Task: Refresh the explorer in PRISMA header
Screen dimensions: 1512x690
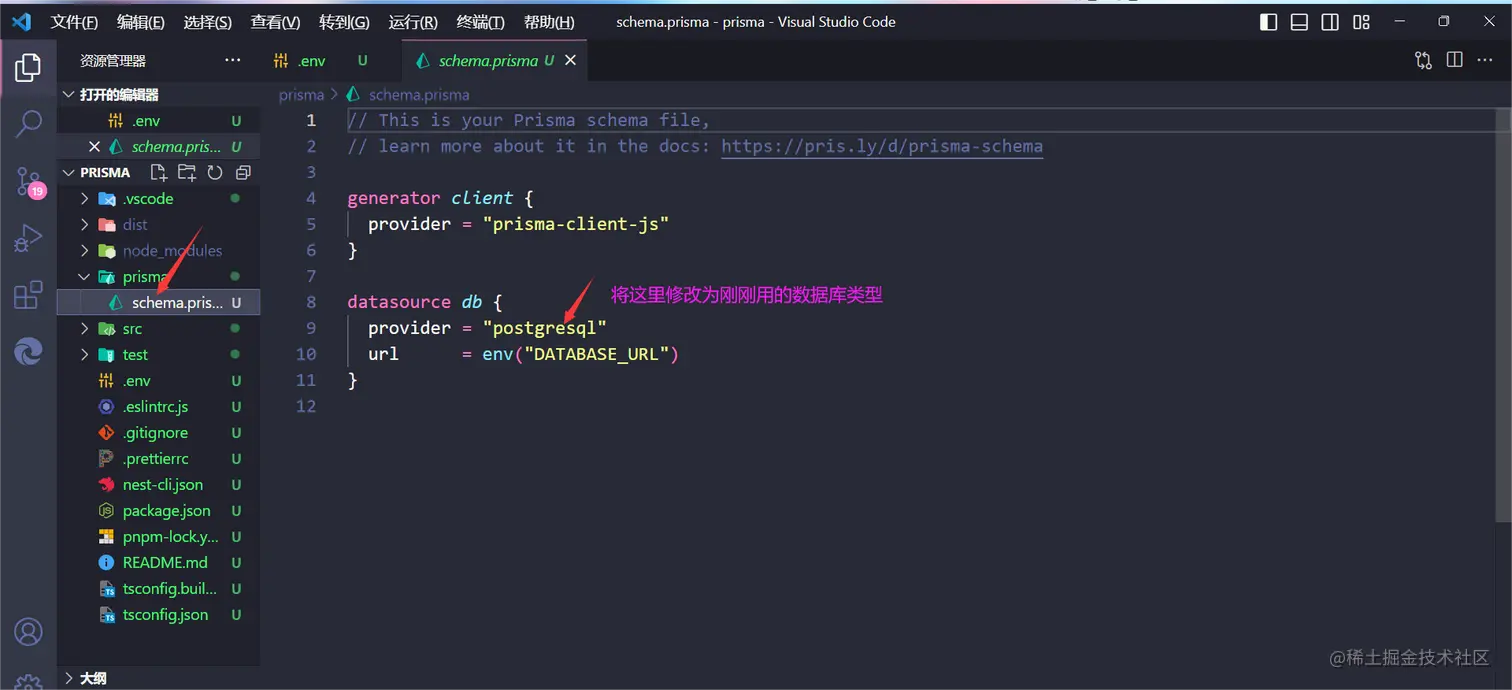Action: point(214,172)
